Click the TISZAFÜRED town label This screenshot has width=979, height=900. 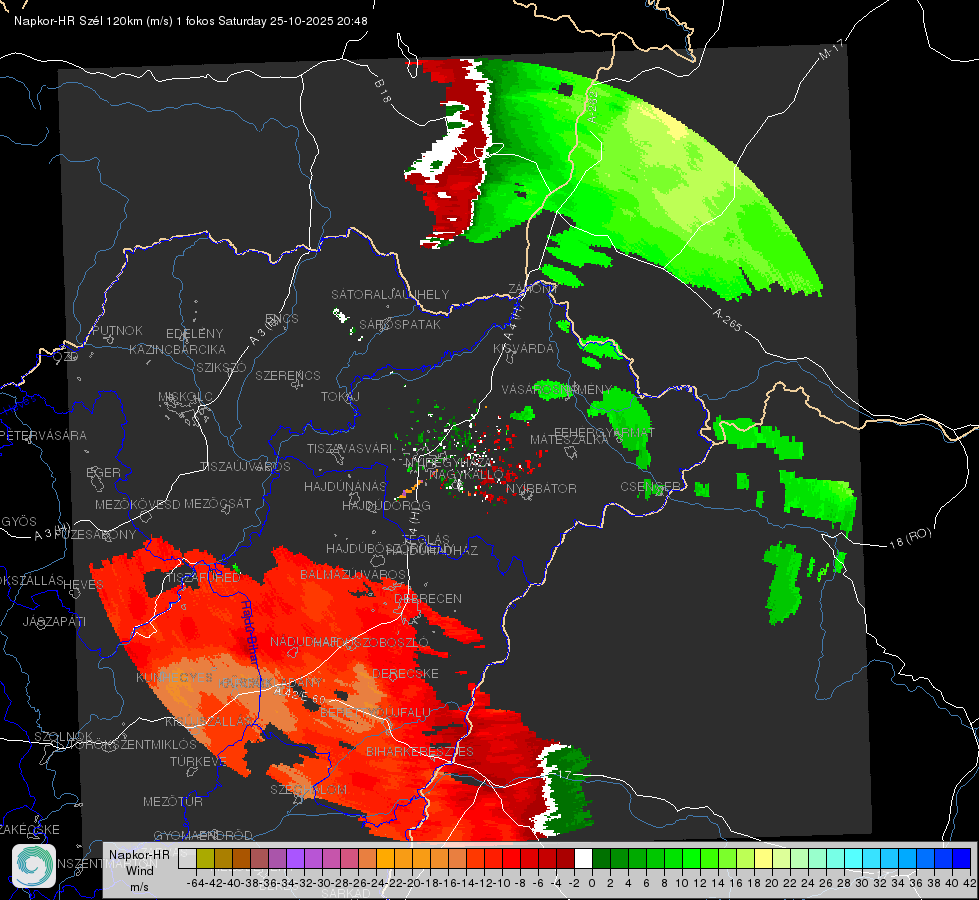202,578
